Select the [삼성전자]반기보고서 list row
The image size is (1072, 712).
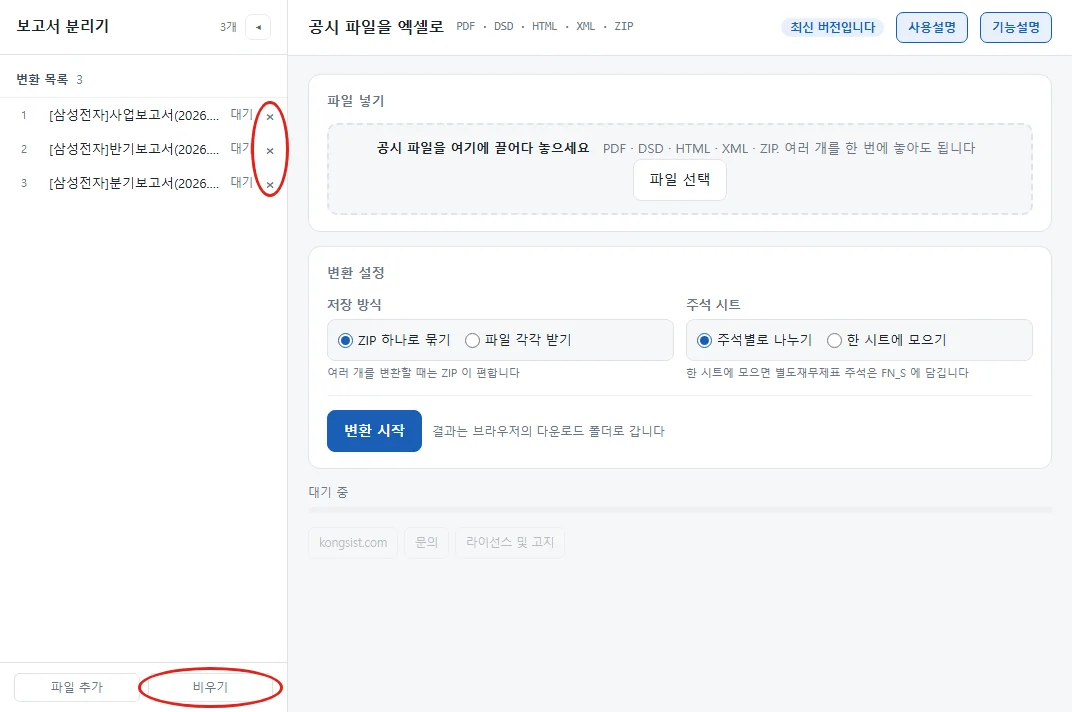144,150
